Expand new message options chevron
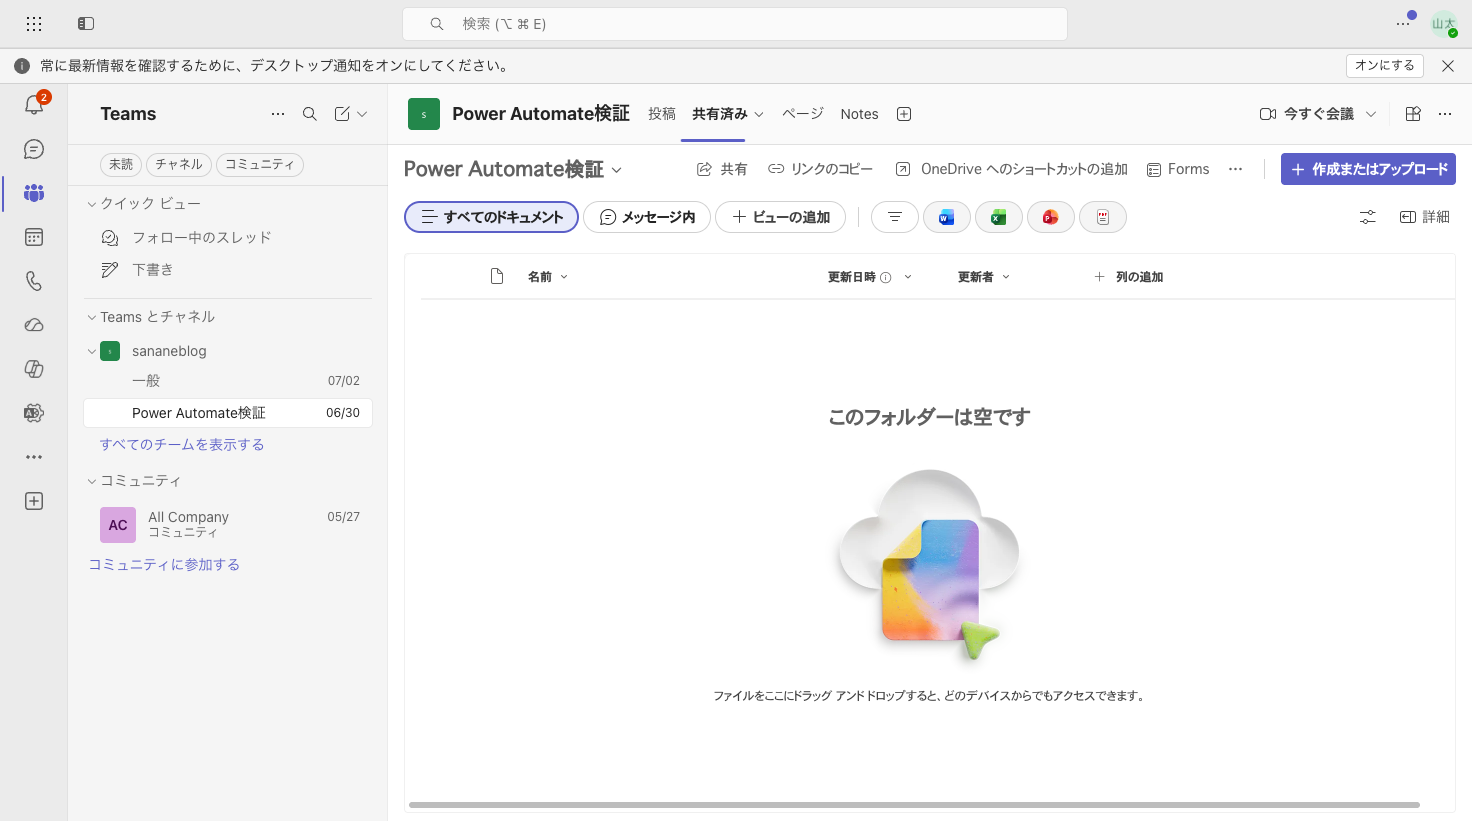The width and height of the screenshot is (1472, 821). click(x=362, y=114)
